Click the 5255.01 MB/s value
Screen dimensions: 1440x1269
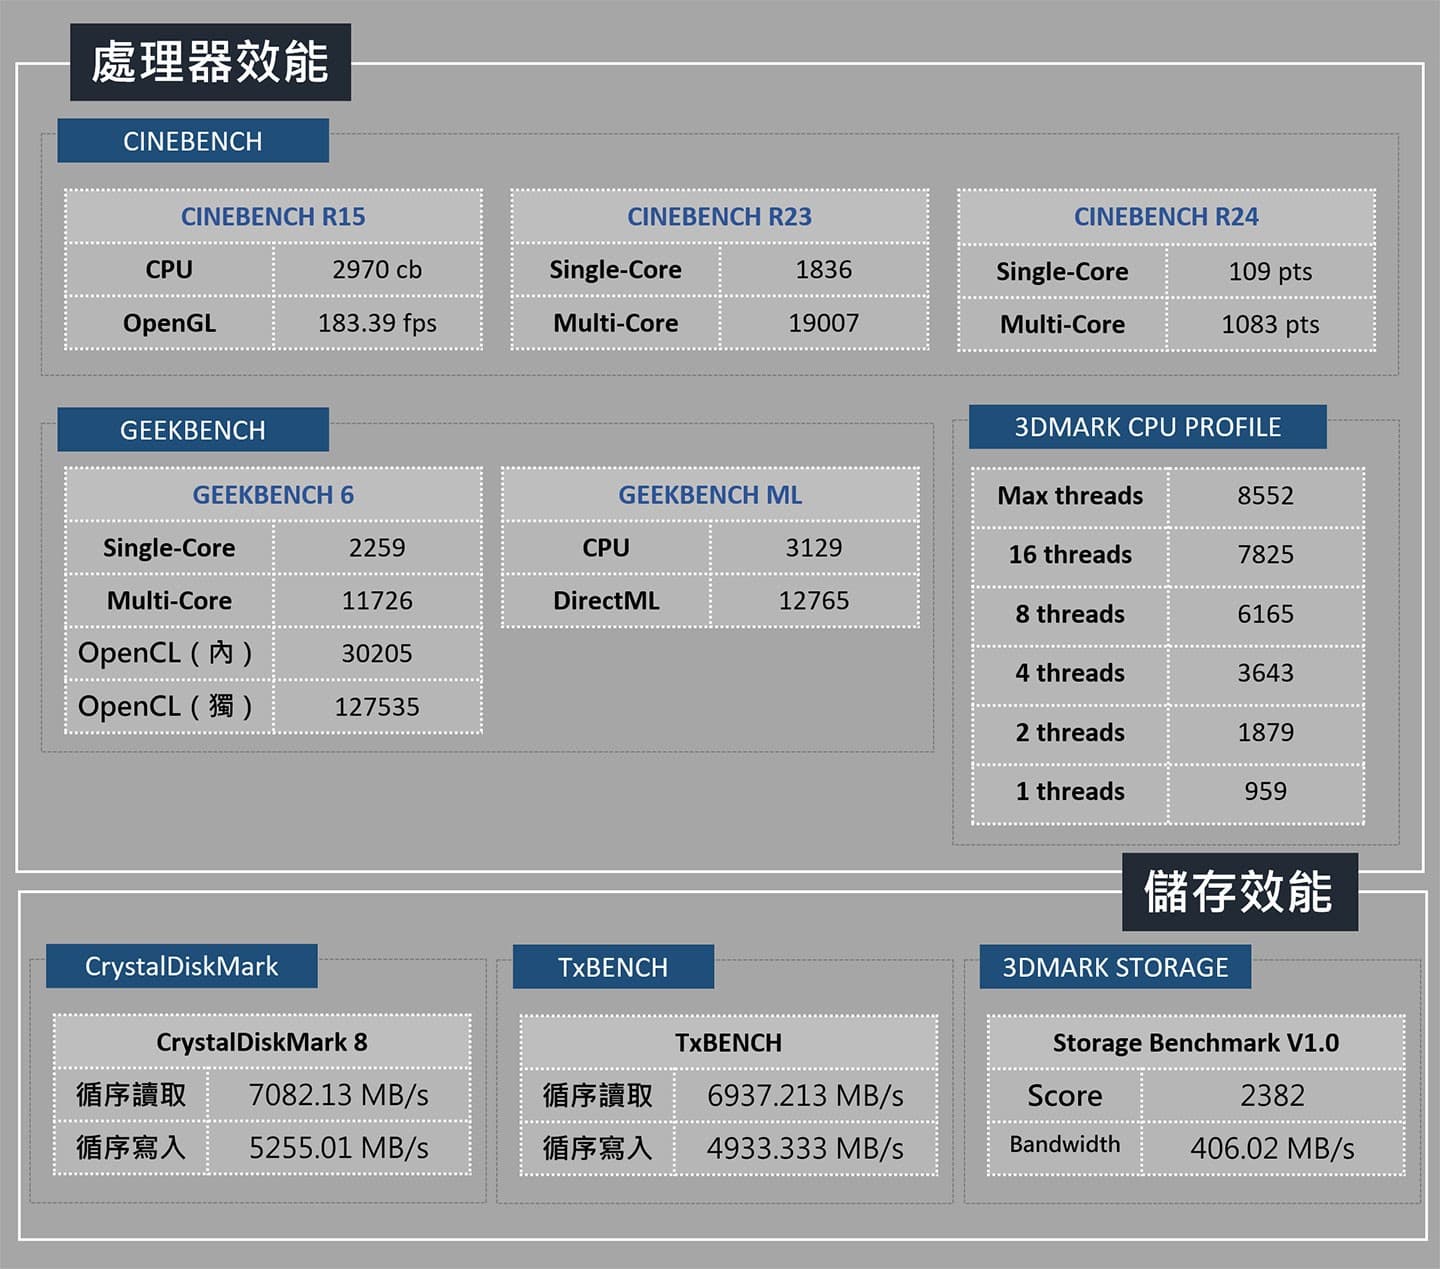click(x=338, y=1148)
